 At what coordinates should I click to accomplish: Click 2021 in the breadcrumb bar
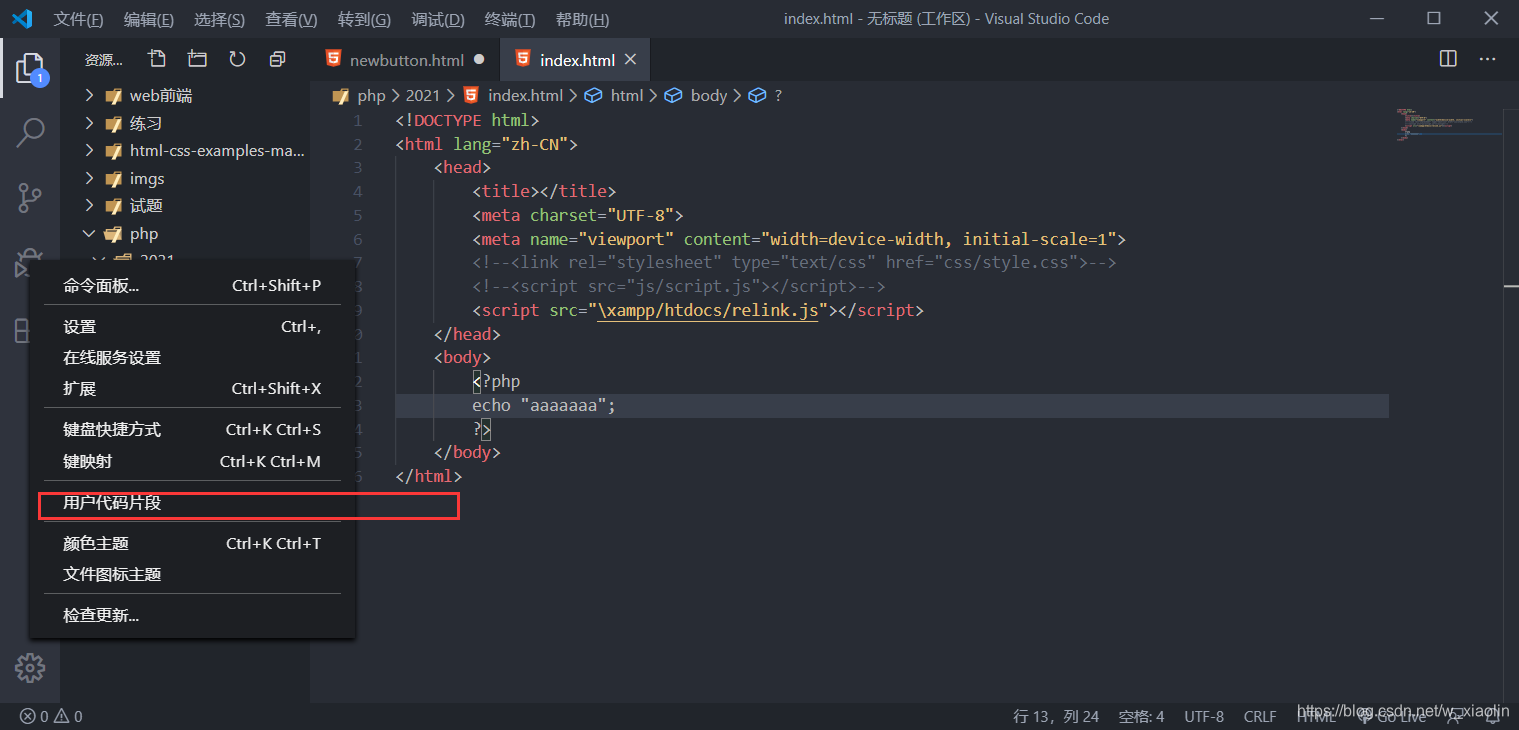point(423,96)
